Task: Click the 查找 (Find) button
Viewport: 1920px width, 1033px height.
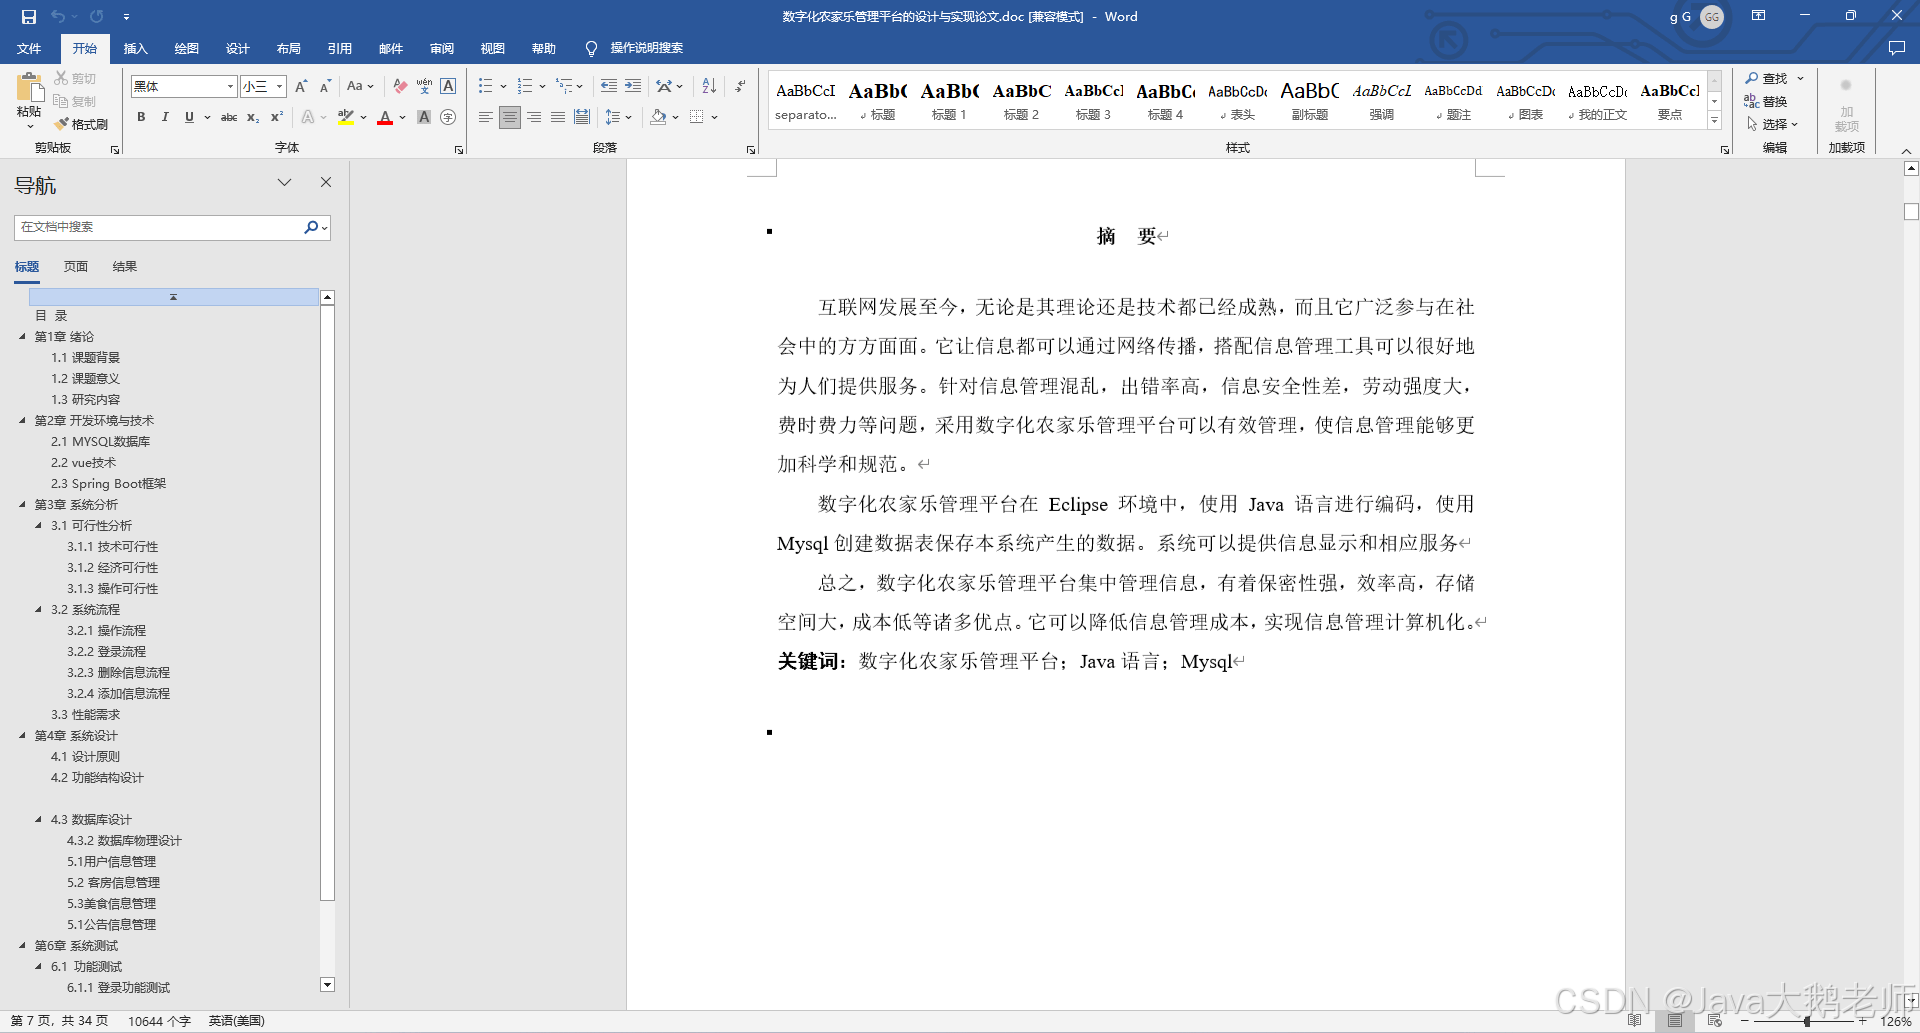Action: 1773,78
